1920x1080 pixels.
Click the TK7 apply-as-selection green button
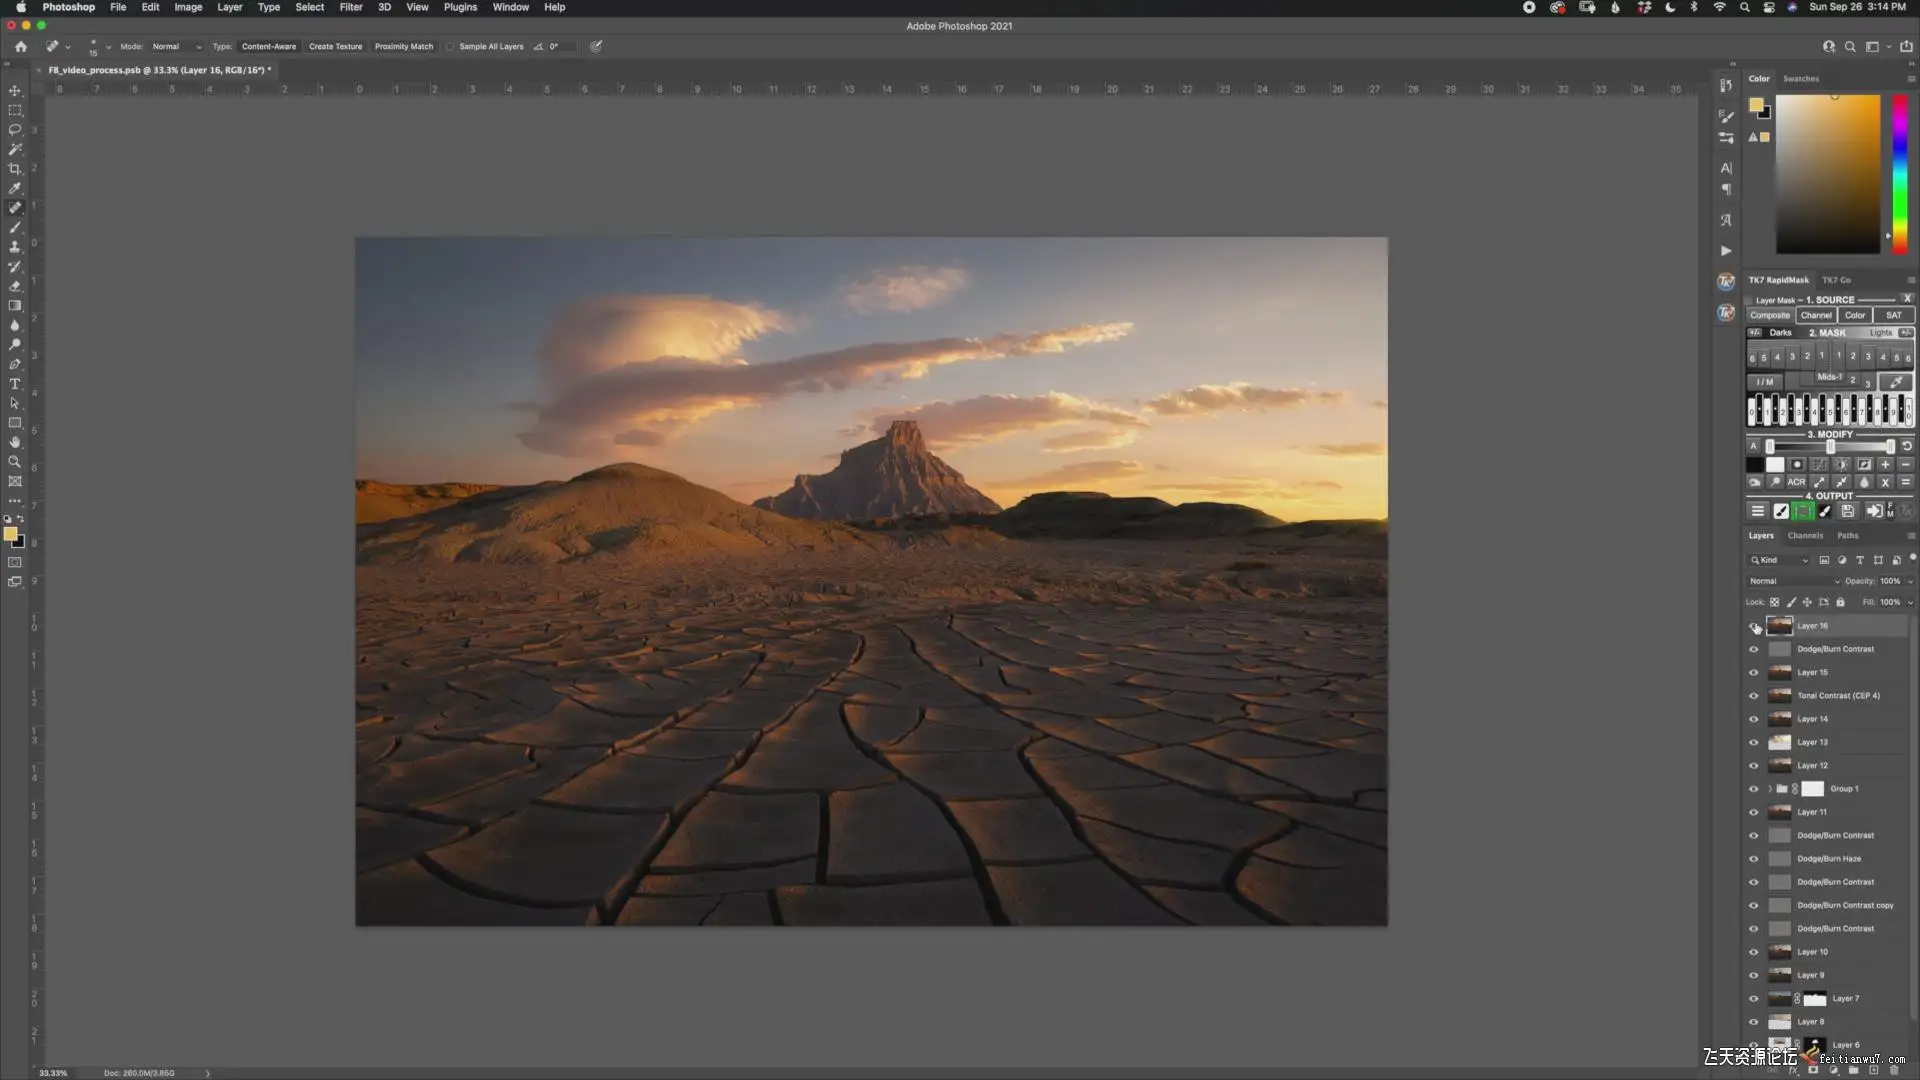pos(1803,511)
